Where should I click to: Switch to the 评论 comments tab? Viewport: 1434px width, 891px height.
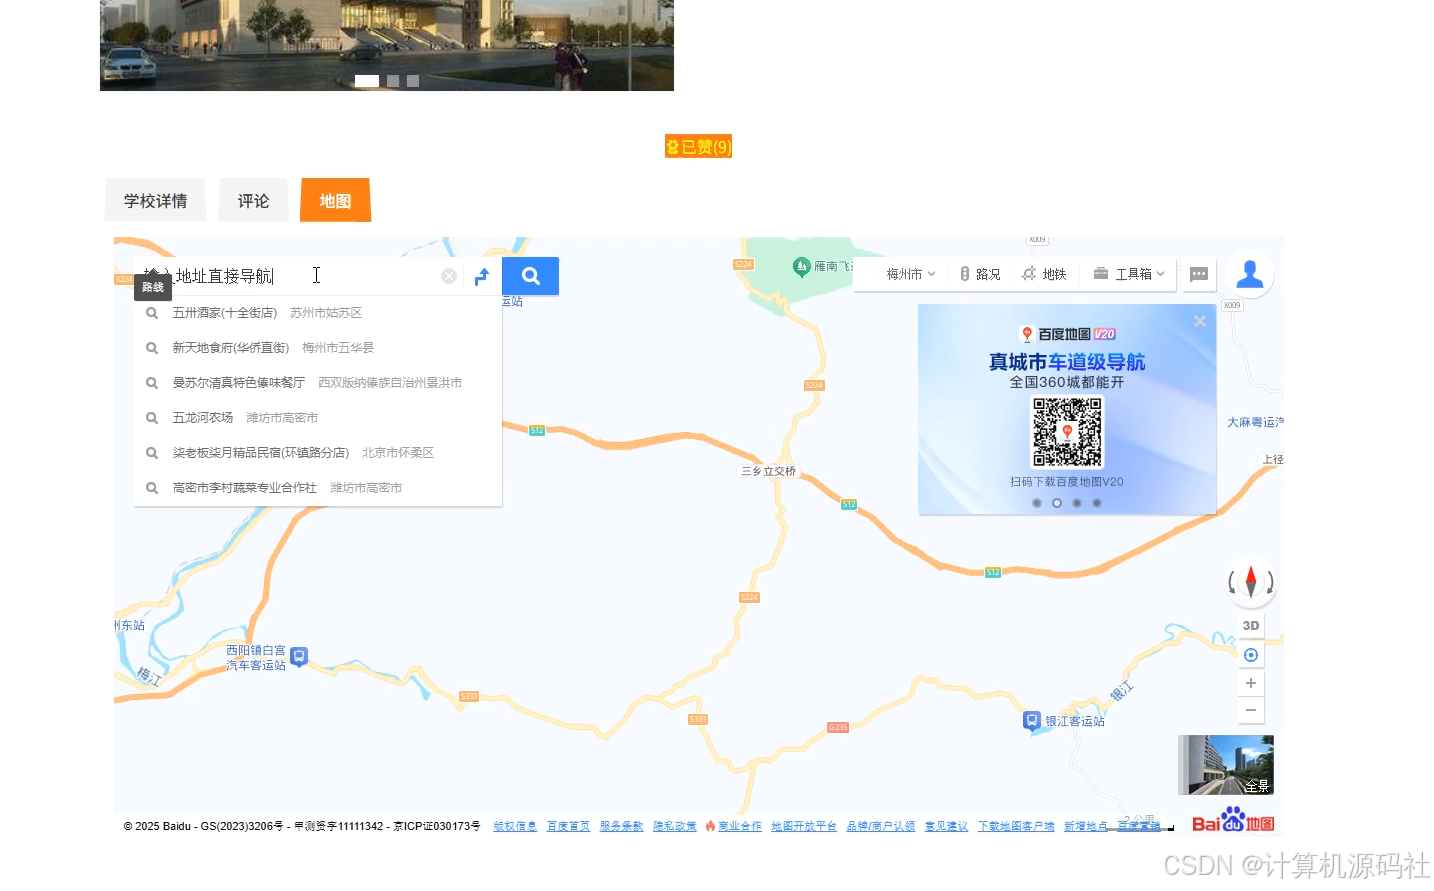[x=253, y=200]
